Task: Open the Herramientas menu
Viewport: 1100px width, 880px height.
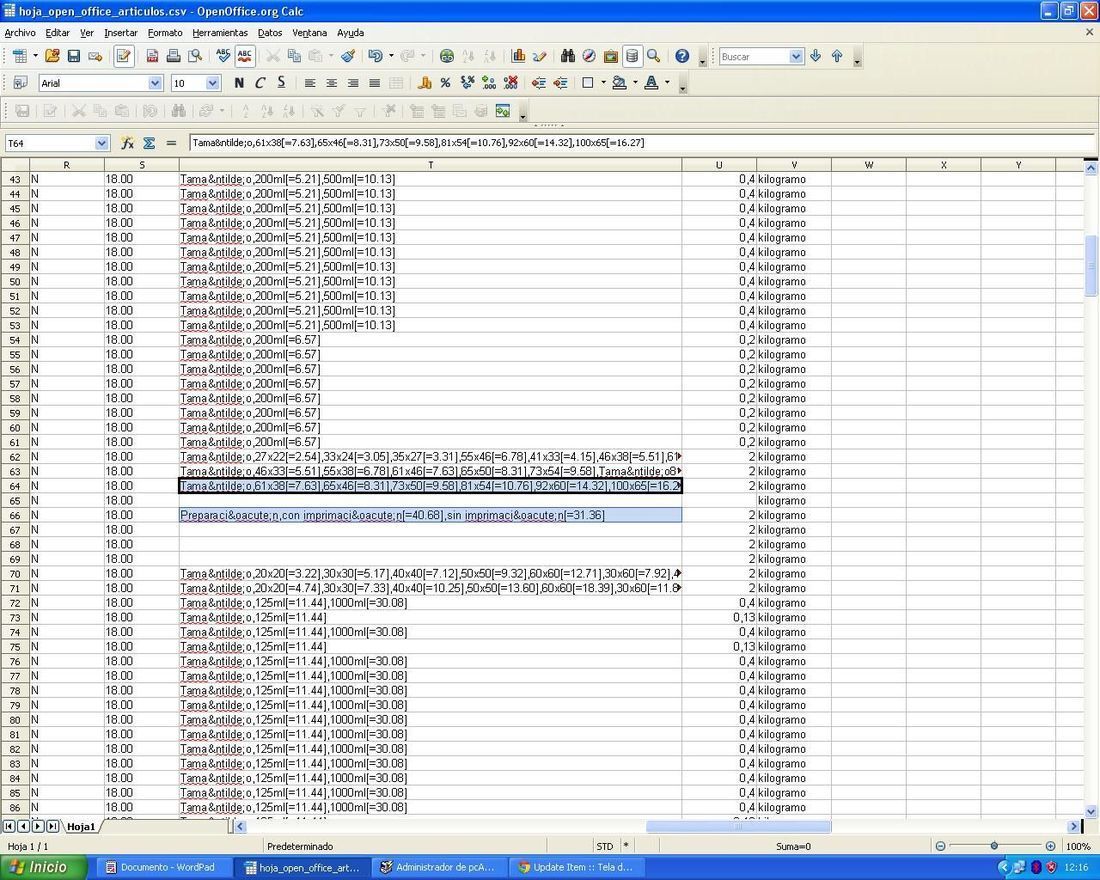Action: (220, 33)
